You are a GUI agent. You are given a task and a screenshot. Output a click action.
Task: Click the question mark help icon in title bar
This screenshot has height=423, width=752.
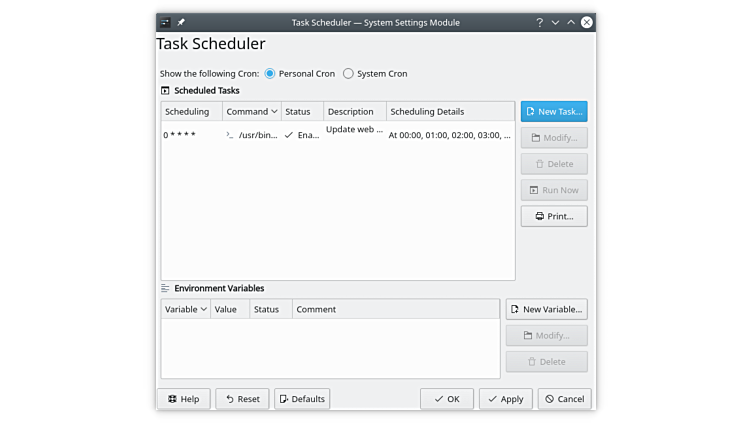click(x=539, y=21)
